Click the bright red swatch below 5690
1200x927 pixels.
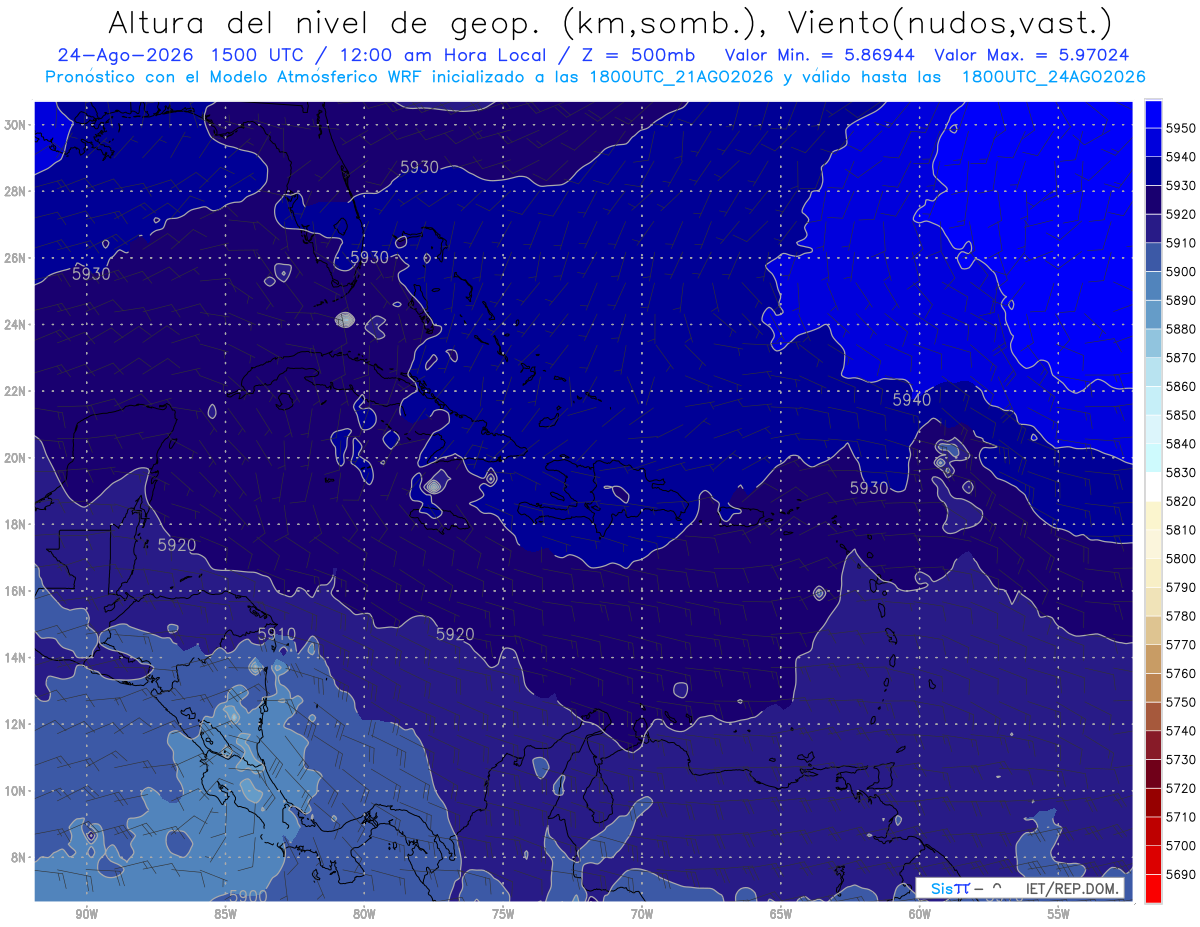point(1152,888)
